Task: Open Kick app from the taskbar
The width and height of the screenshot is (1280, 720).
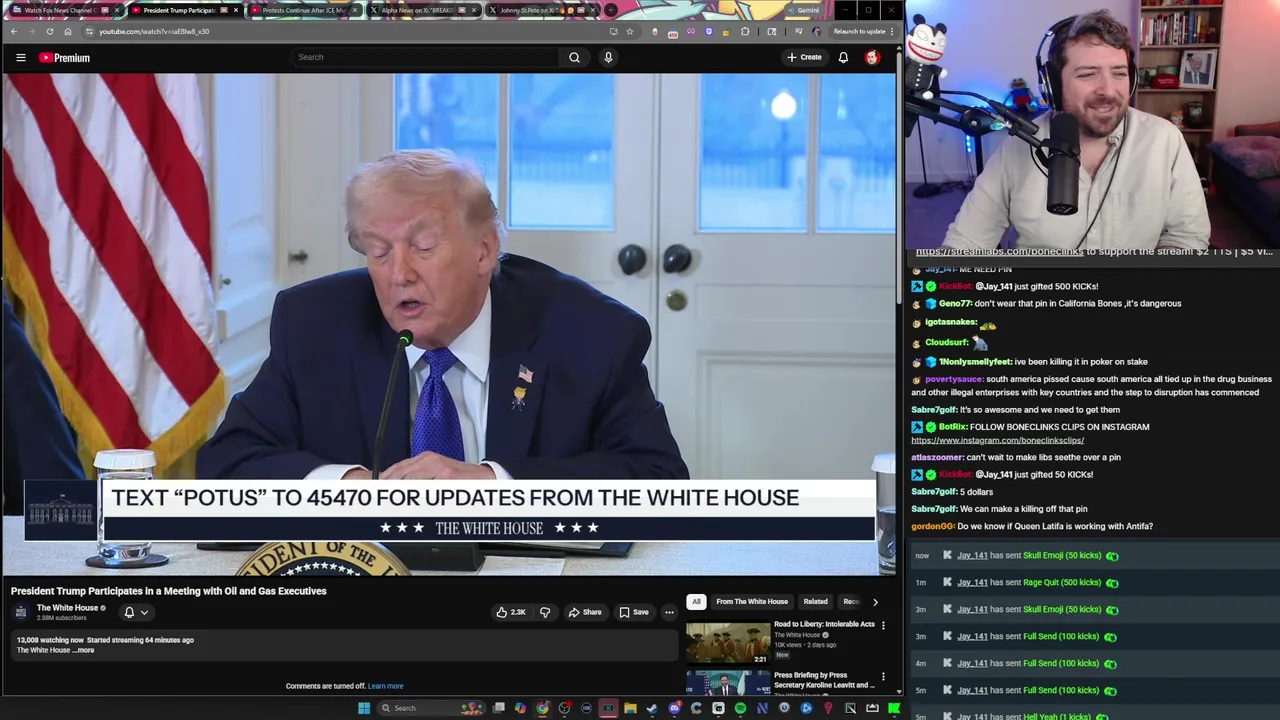Action: click(x=894, y=708)
